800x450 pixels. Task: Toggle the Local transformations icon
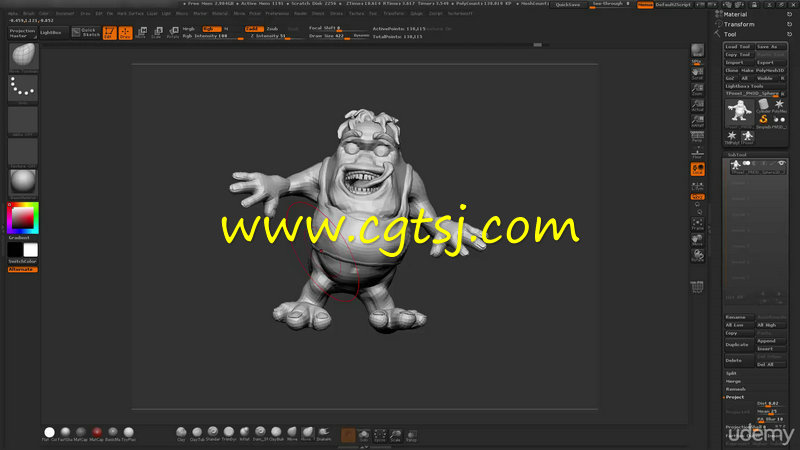coord(697,169)
